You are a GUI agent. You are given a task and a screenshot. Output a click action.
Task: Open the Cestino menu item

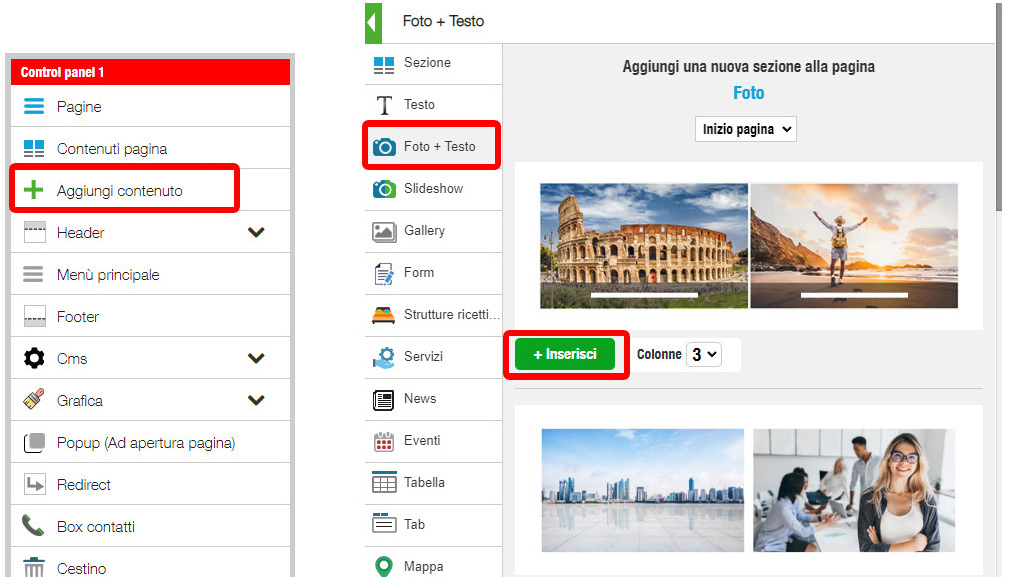(x=151, y=563)
